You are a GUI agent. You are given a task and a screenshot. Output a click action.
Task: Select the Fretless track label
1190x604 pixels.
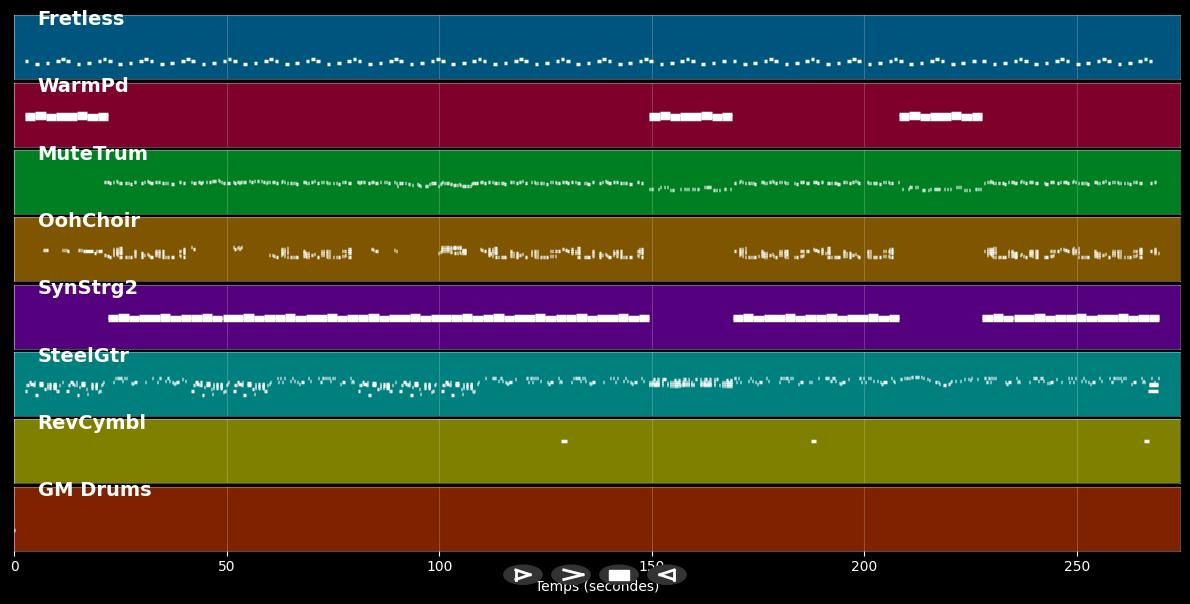(x=81, y=19)
